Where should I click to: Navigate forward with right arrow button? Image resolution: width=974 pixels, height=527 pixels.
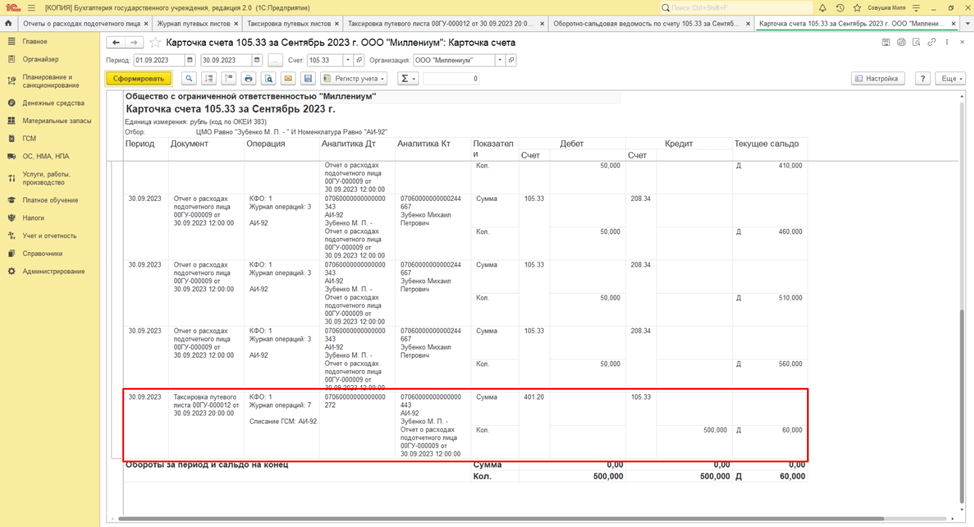[134, 43]
